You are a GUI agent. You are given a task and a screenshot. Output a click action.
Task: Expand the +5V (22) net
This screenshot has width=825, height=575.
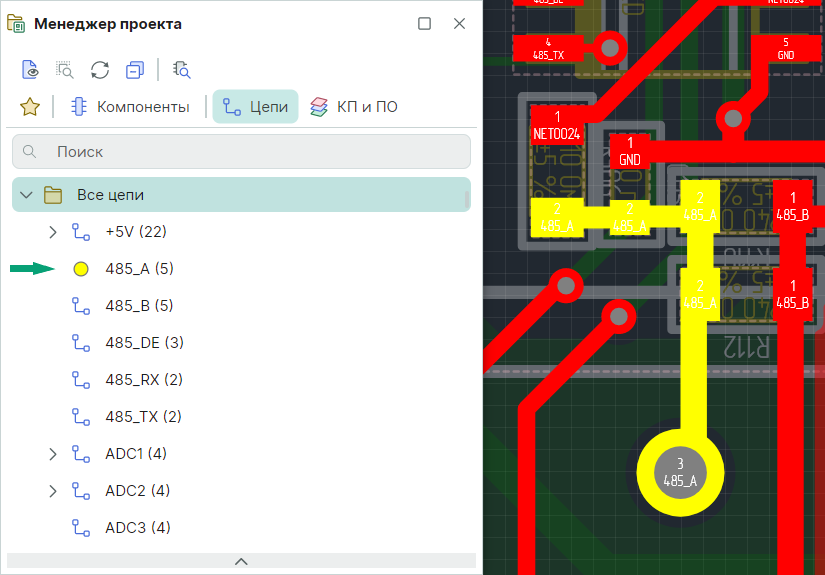coord(53,232)
